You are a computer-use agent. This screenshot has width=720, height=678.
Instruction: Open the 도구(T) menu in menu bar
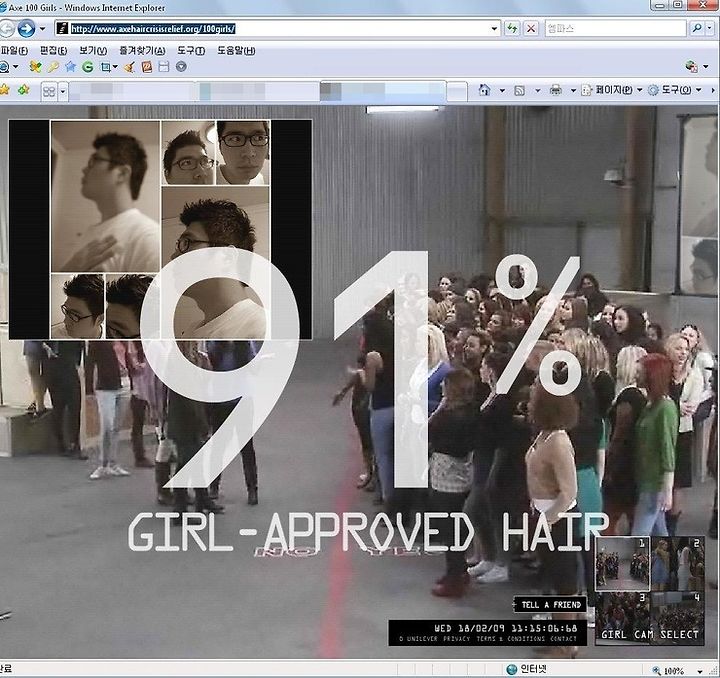coord(191,50)
